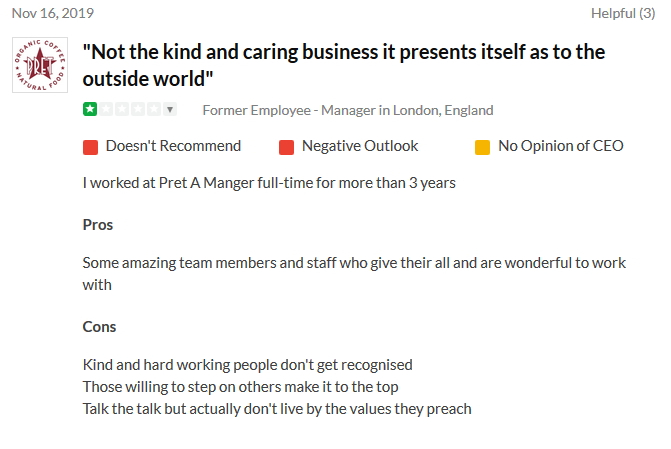671x449 pixels.
Task: Click the Cons section heading
Action: point(99,327)
